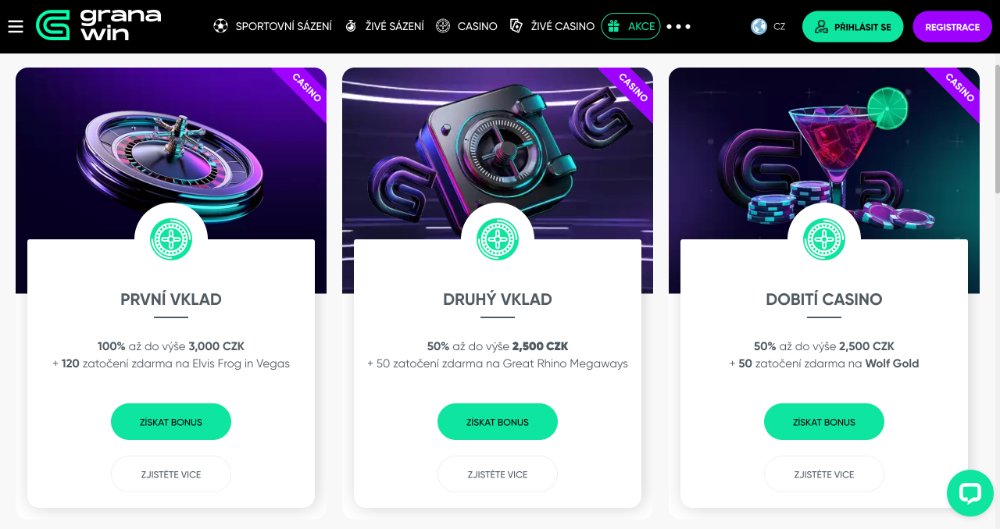Go to the Casino menu item
Viewport: 1000px width, 529px height.
pos(477,26)
